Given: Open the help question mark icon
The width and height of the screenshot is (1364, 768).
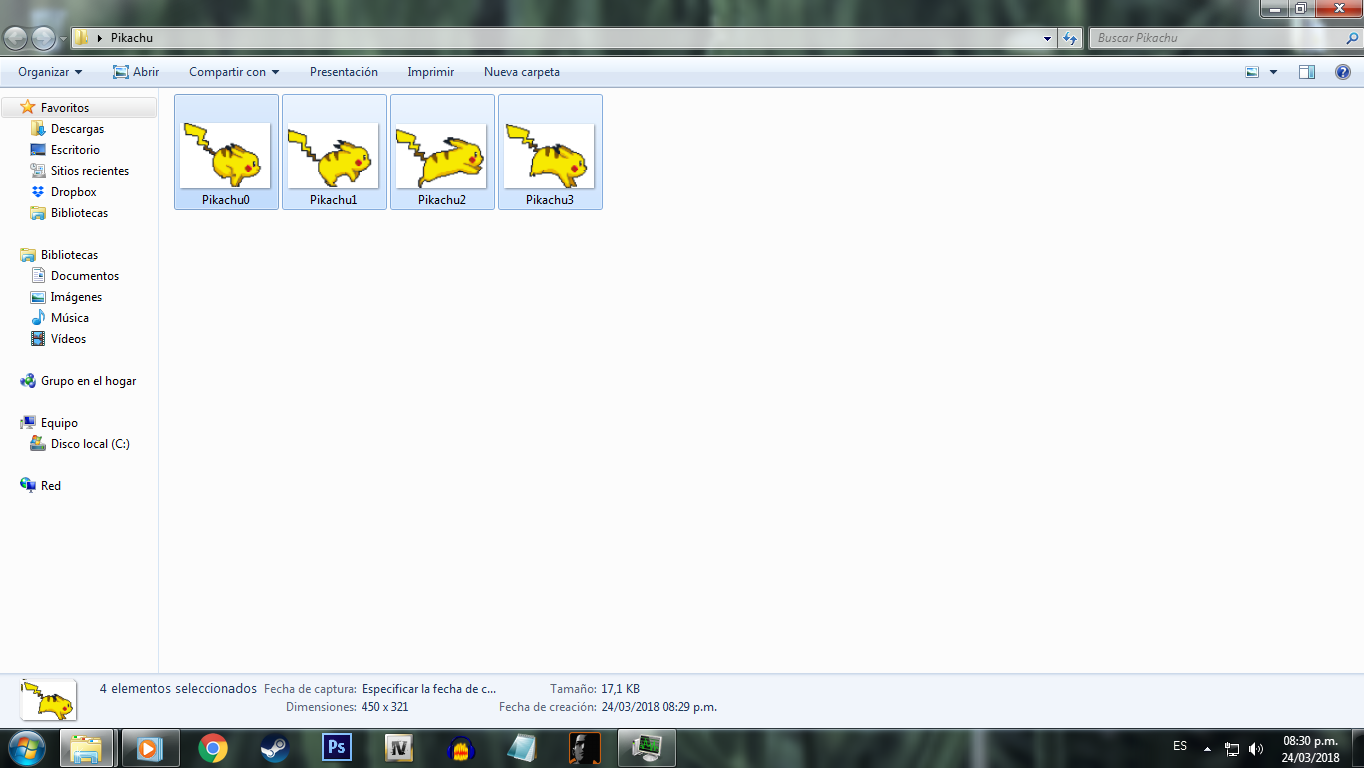Looking at the screenshot, I should 1343,72.
